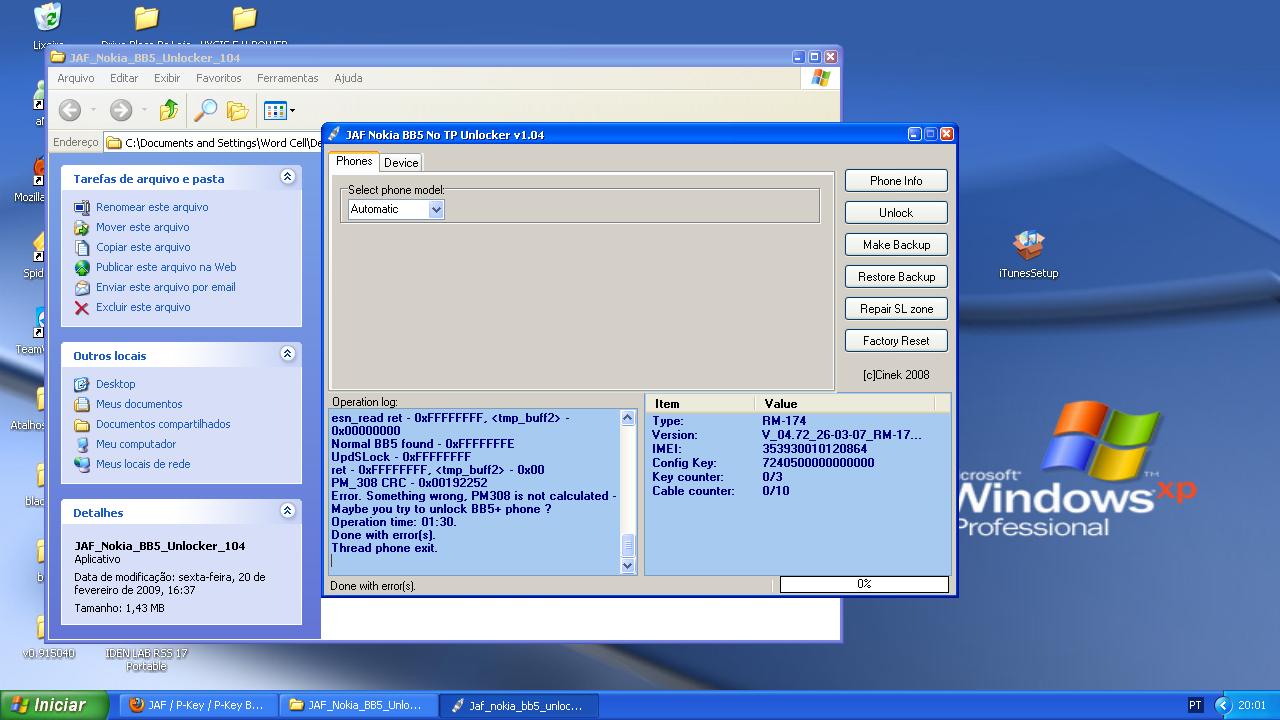Switch to JAF_Nokia_BB5_Unlo... folder taskbar item
1280x720 pixels.
357,705
